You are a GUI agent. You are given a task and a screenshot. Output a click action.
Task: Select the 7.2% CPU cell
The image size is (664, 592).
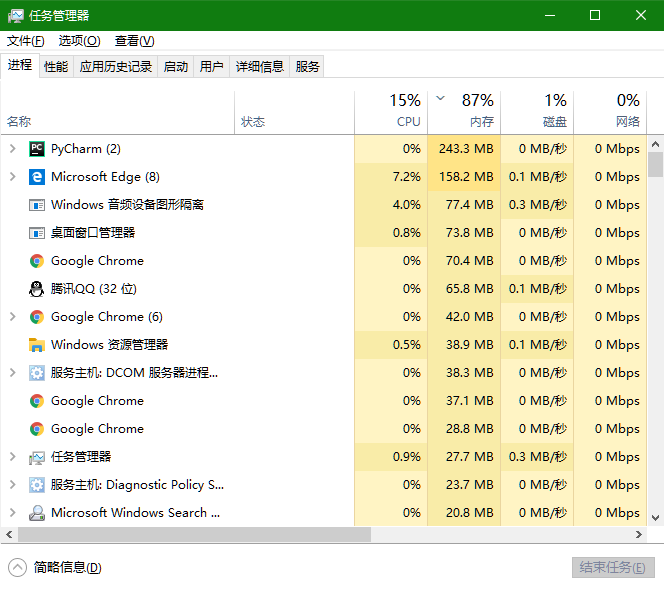click(x=391, y=177)
